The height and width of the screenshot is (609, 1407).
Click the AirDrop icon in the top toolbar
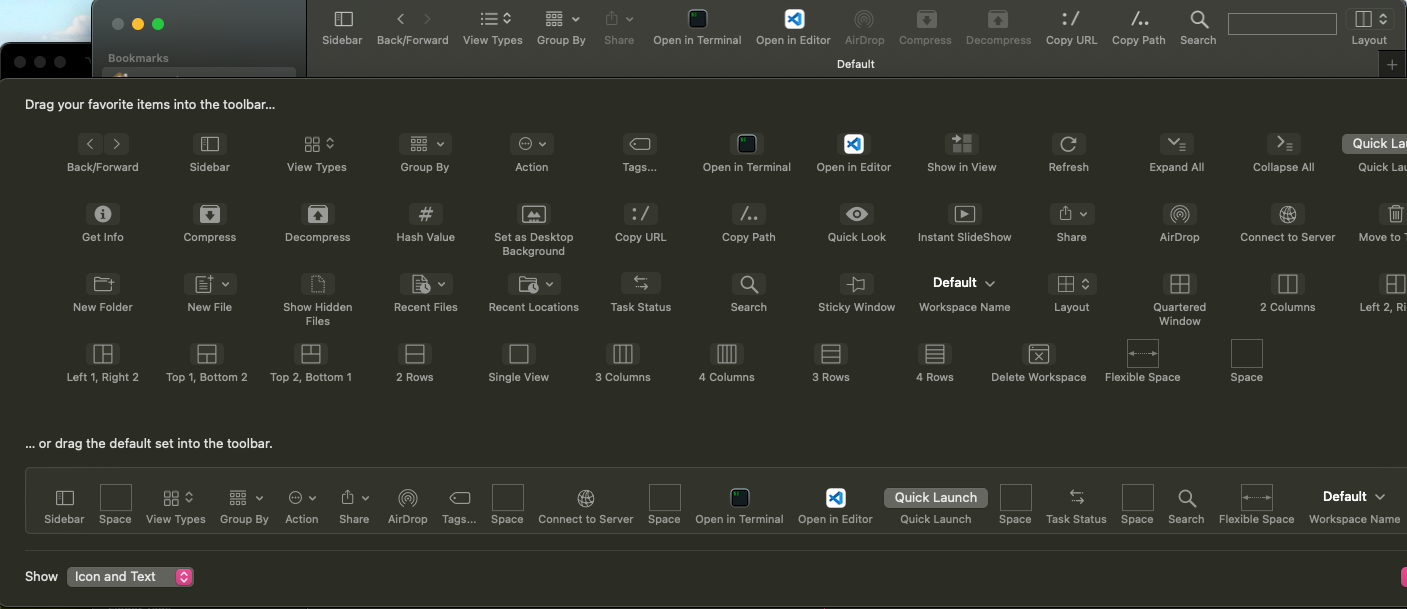[x=864, y=19]
